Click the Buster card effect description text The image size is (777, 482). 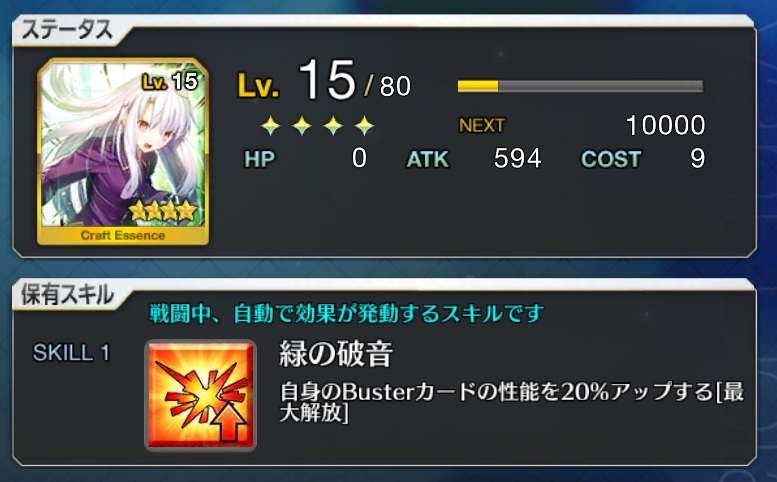[512, 401]
